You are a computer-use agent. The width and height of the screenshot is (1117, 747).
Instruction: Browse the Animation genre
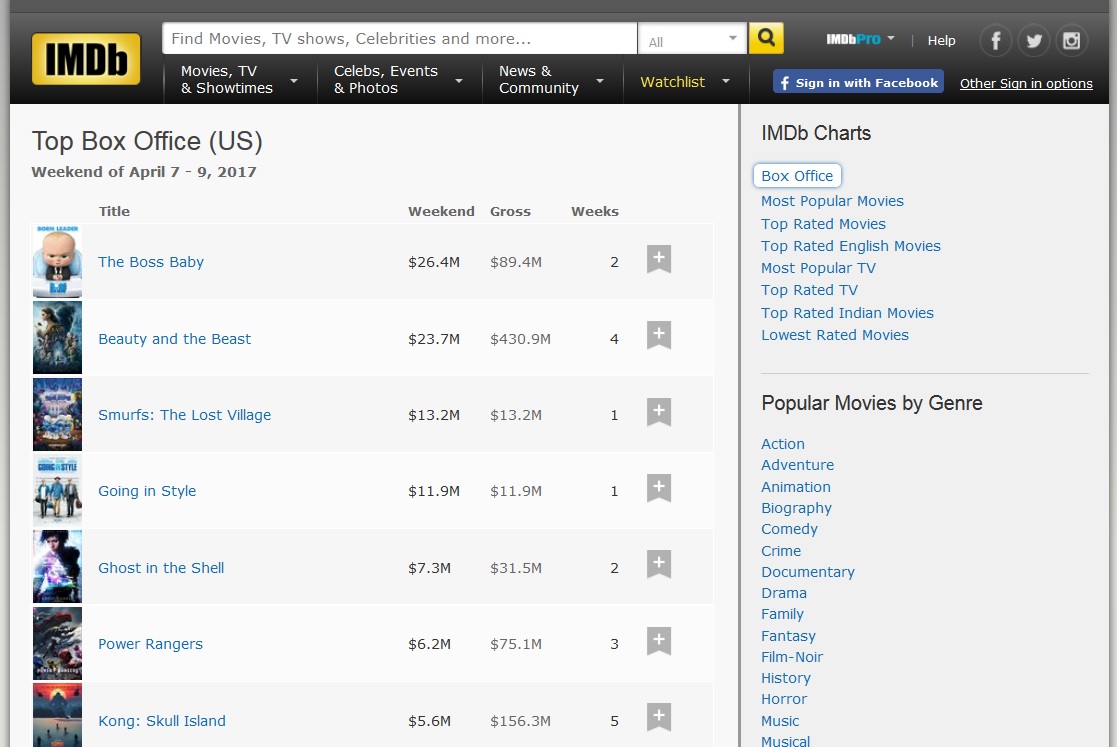pyautogui.click(x=796, y=487)
